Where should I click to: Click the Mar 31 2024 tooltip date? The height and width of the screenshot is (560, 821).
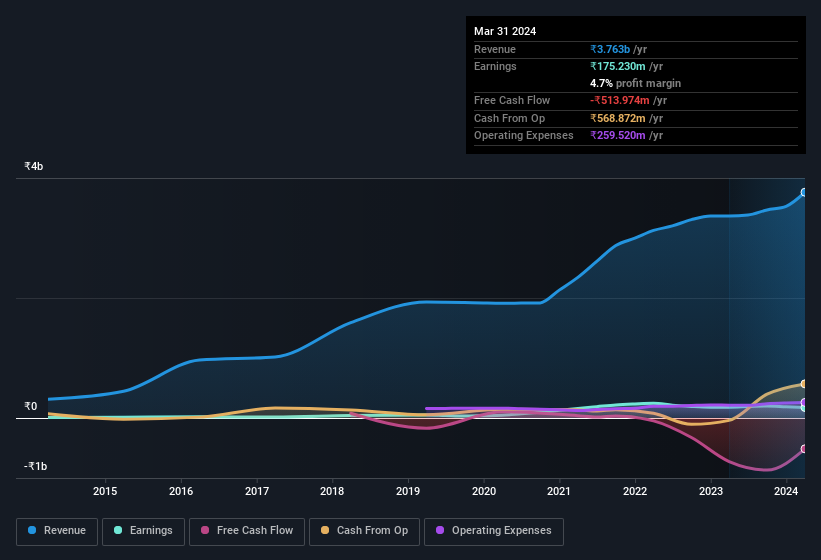[x=505, y=31]
